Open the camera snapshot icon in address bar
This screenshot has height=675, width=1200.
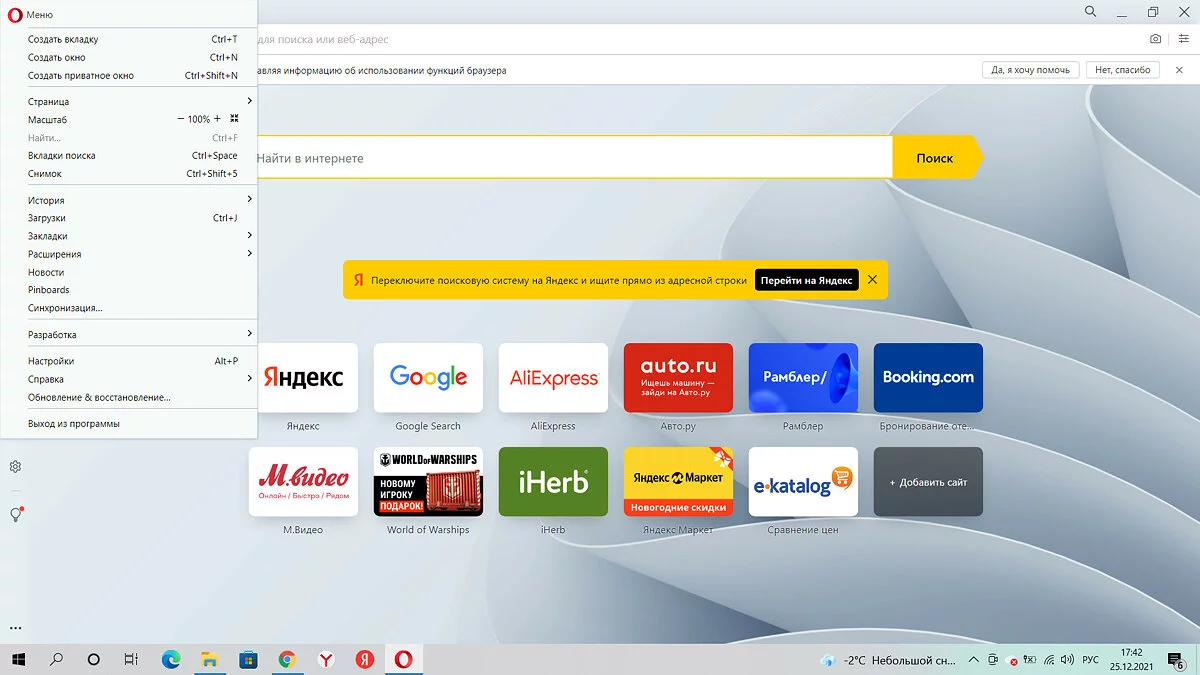[x=1155, y=39]
